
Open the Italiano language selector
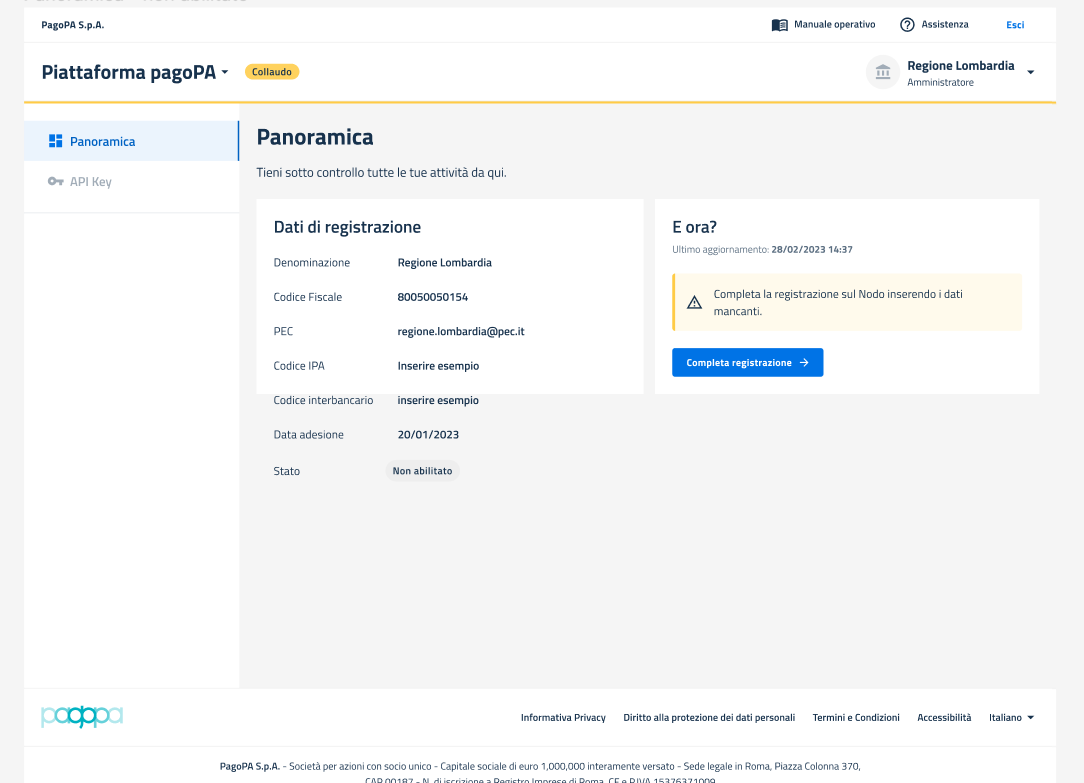[x=1011, y=717]
